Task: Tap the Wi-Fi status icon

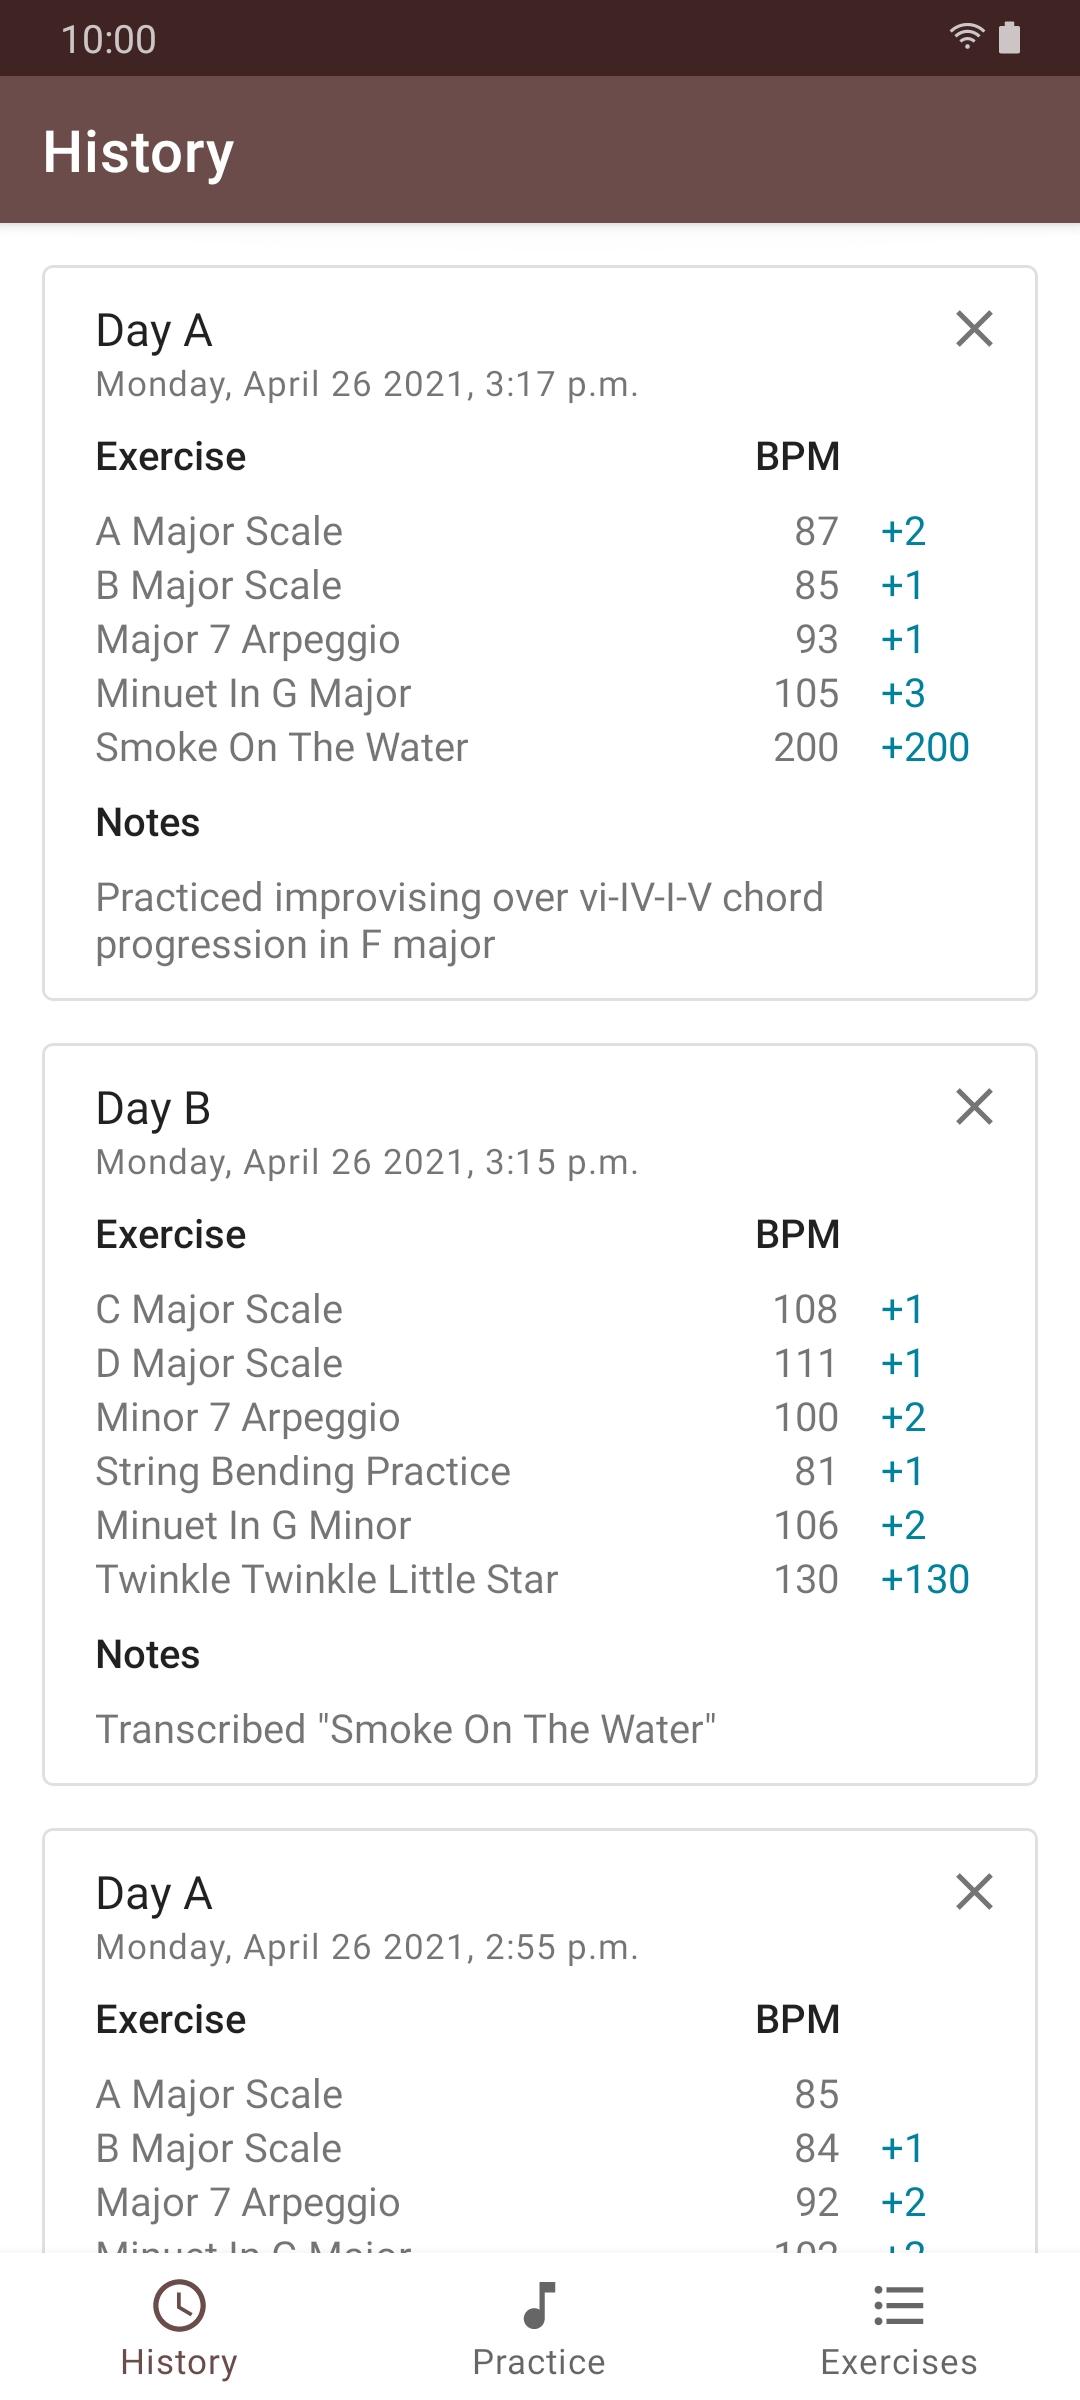Action: 967,38
